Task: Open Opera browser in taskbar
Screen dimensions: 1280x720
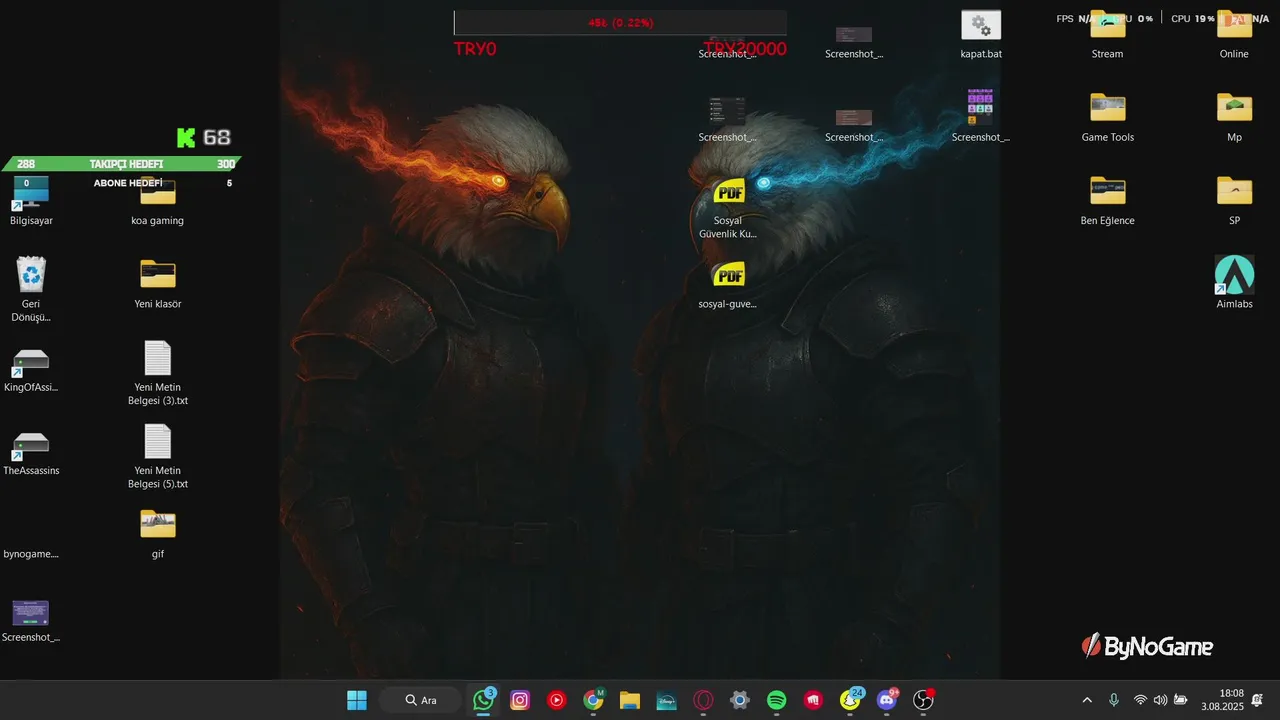Action: tap(704, 700)
